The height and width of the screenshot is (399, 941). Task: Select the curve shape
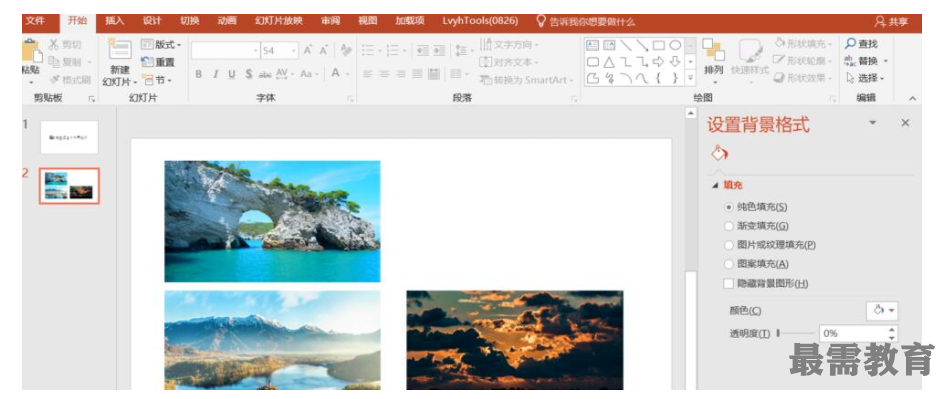click(x=642, y=78)
